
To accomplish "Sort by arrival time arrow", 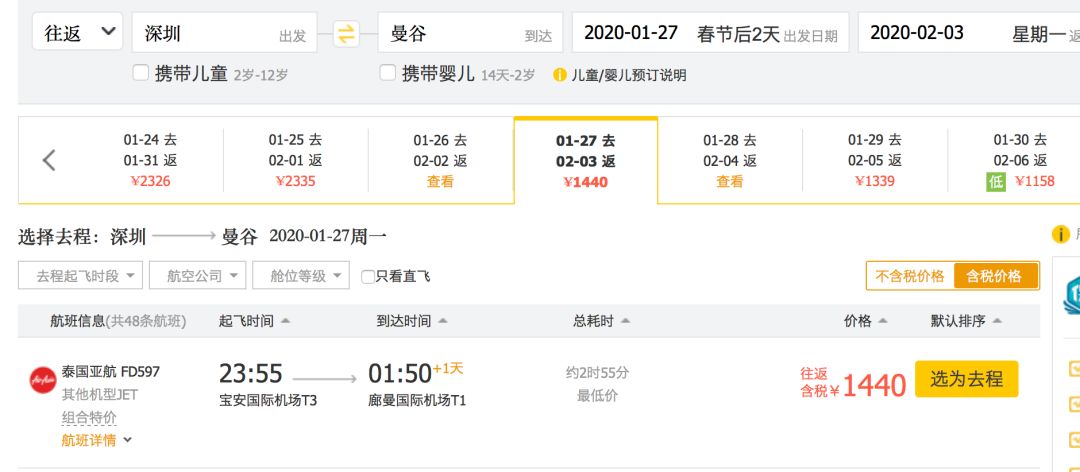I will coord(443,321).
